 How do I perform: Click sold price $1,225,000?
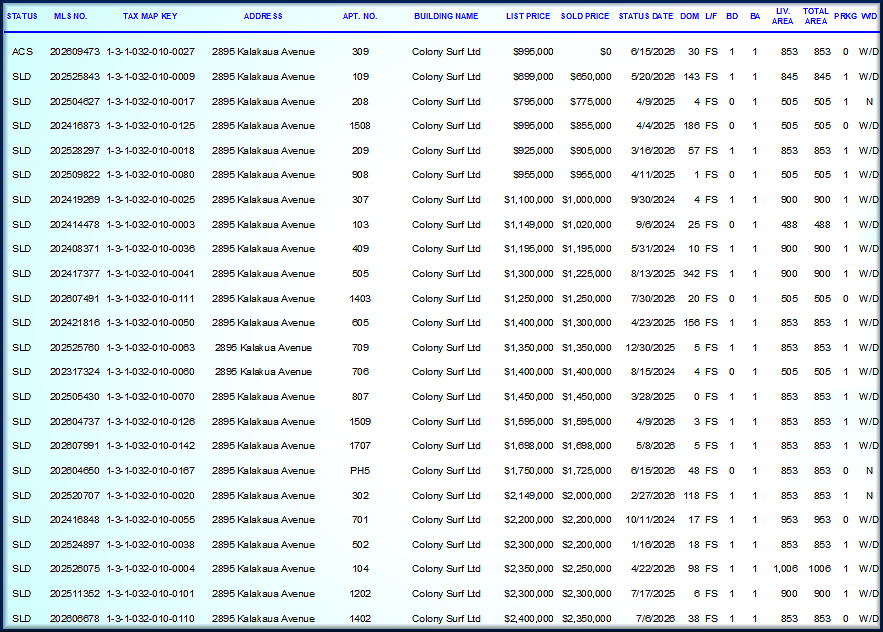(587, 274)
